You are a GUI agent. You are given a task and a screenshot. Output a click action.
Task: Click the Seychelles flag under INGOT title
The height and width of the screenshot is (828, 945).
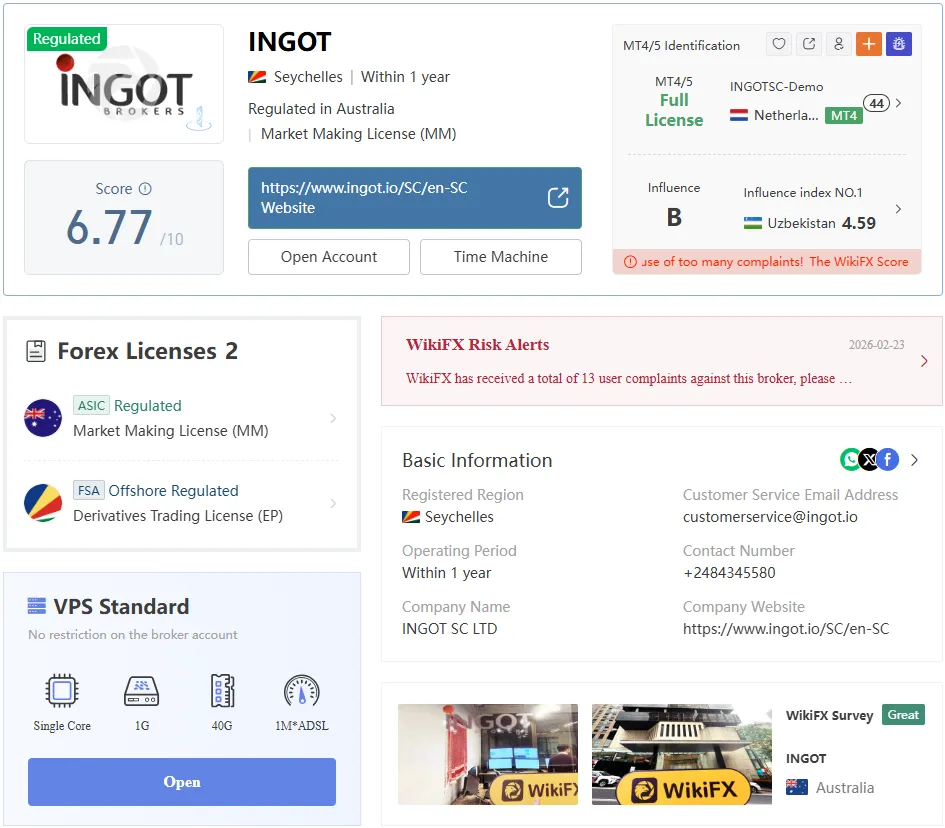click(x=257, y=77)
